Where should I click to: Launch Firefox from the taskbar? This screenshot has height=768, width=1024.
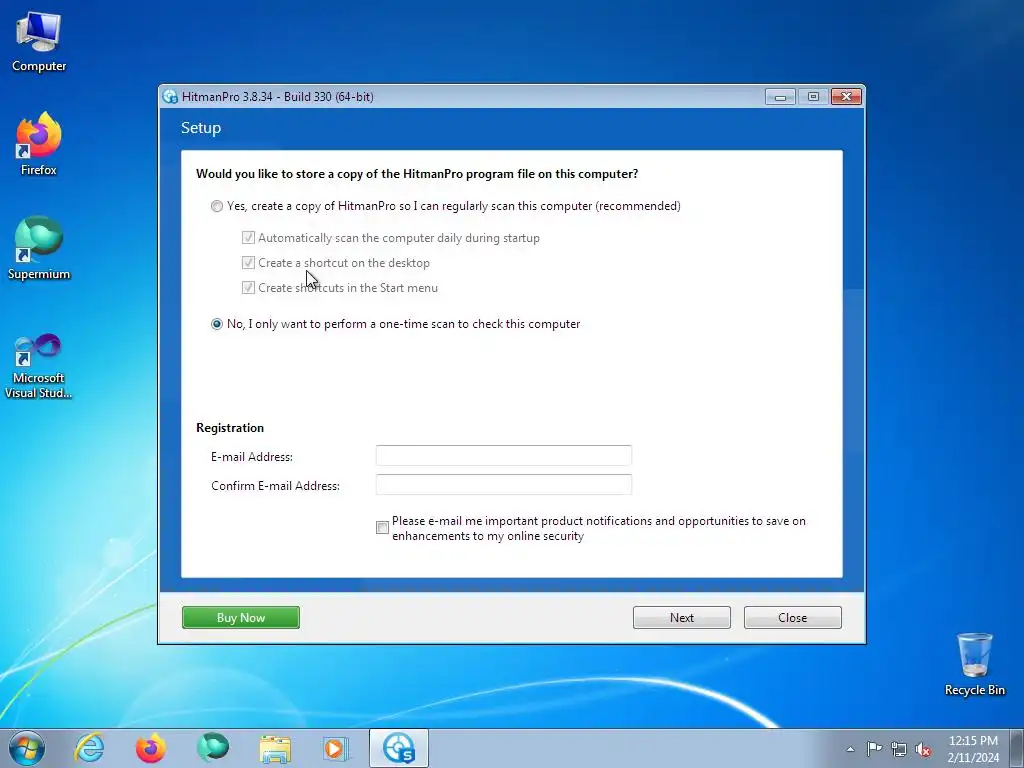151,748
